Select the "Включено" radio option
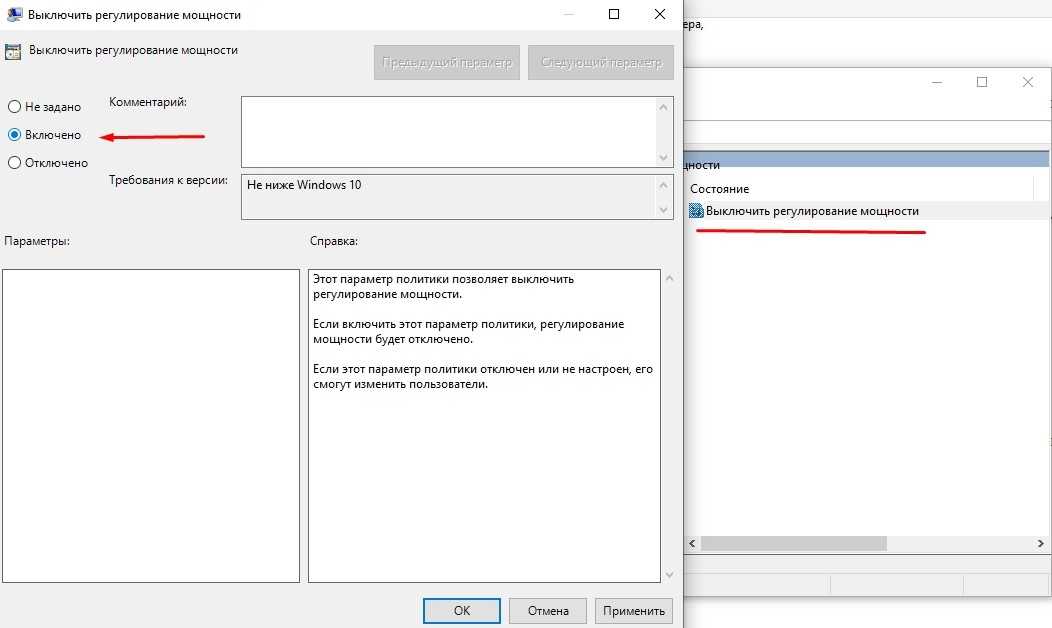1052x628 pixels. tap(15, 134)
